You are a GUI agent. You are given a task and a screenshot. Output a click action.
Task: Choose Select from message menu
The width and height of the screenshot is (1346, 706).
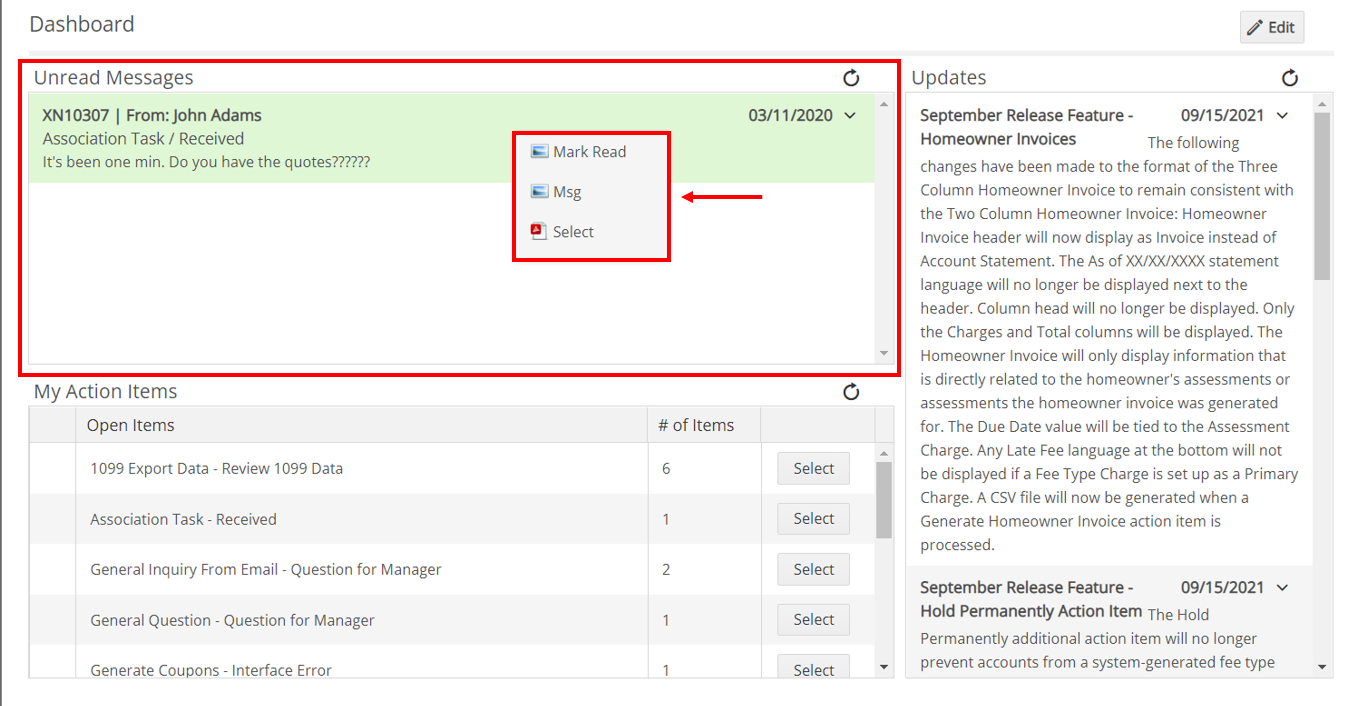pos(573,232)
